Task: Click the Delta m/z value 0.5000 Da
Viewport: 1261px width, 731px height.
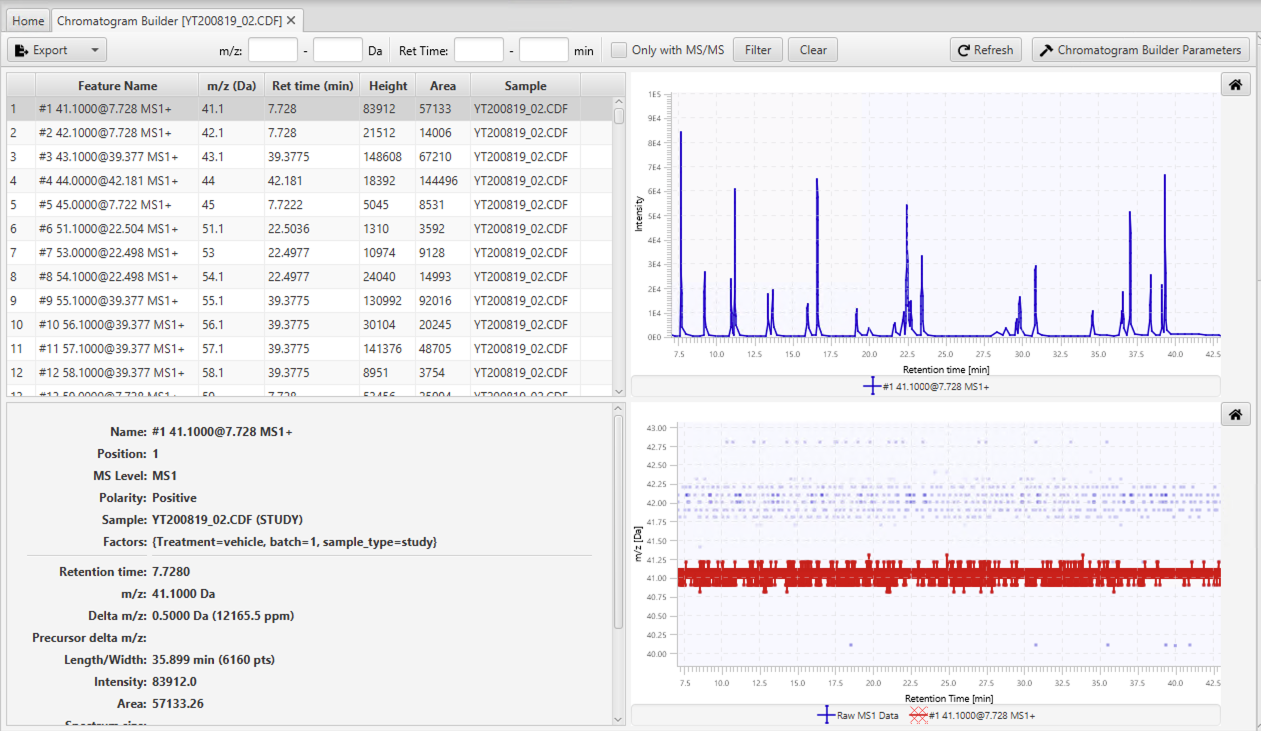Action: [x=223, y=616]
